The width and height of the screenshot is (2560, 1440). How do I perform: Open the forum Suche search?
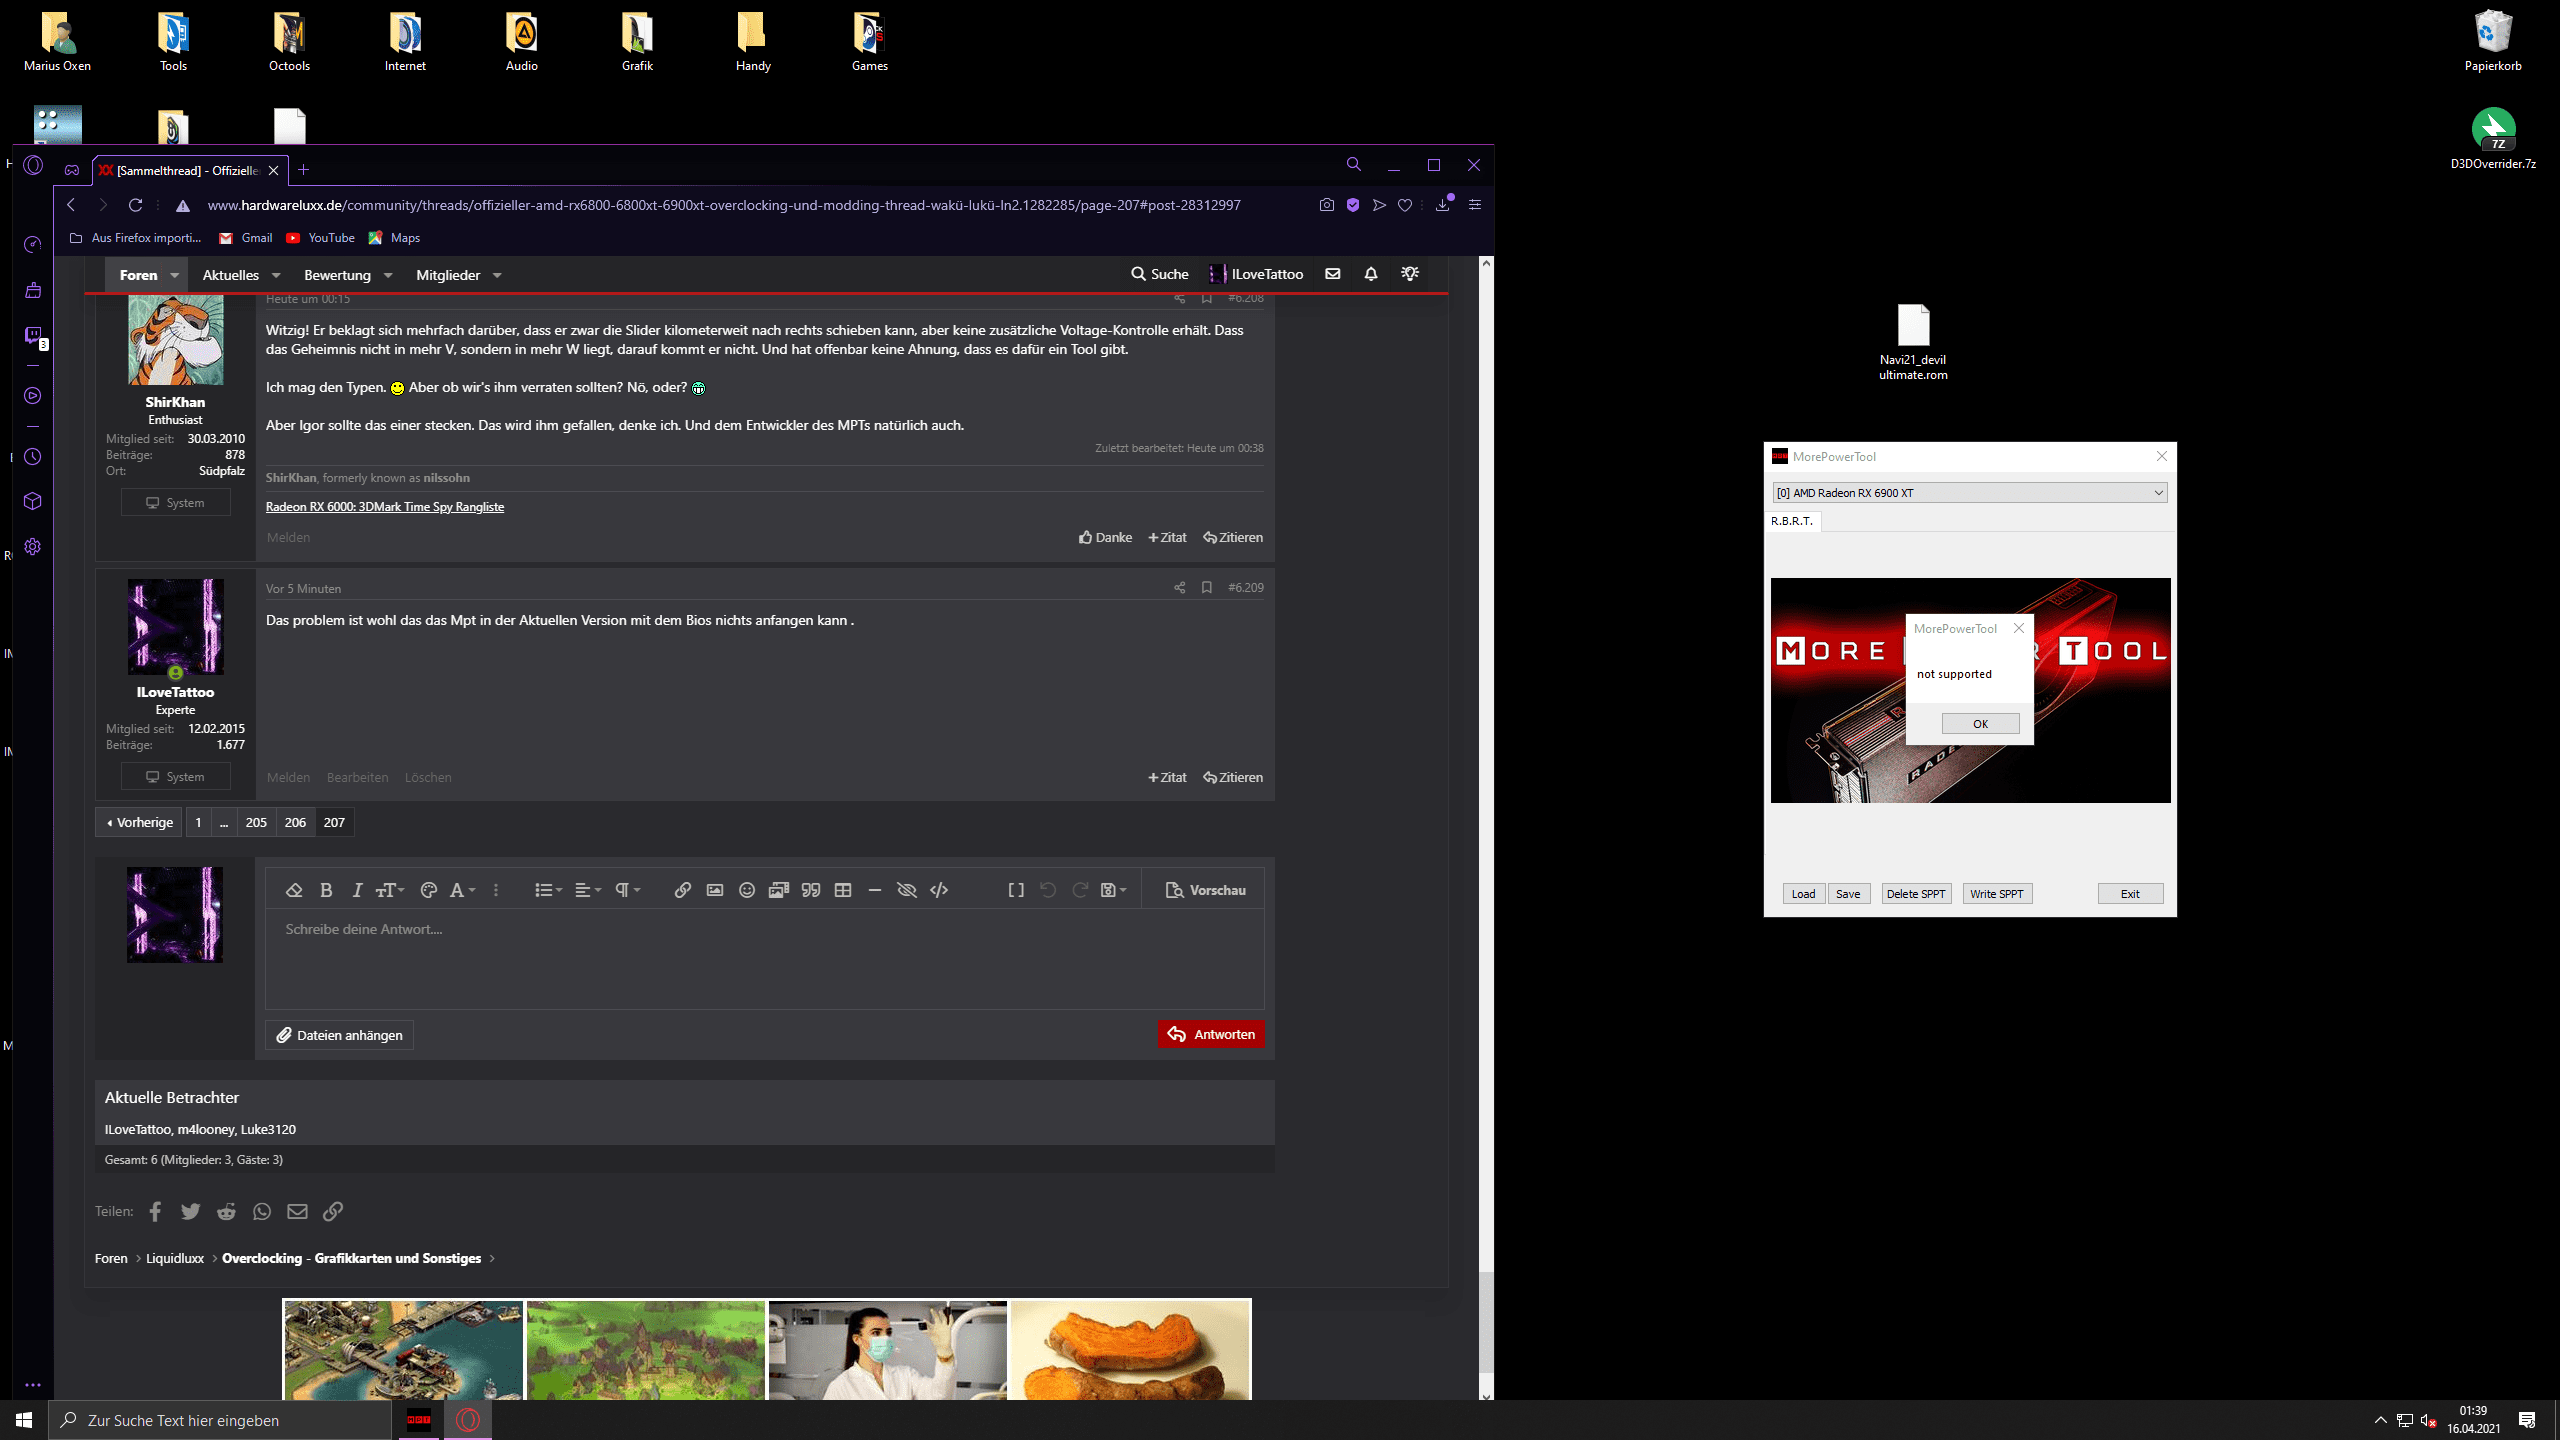click(1160, 274)
